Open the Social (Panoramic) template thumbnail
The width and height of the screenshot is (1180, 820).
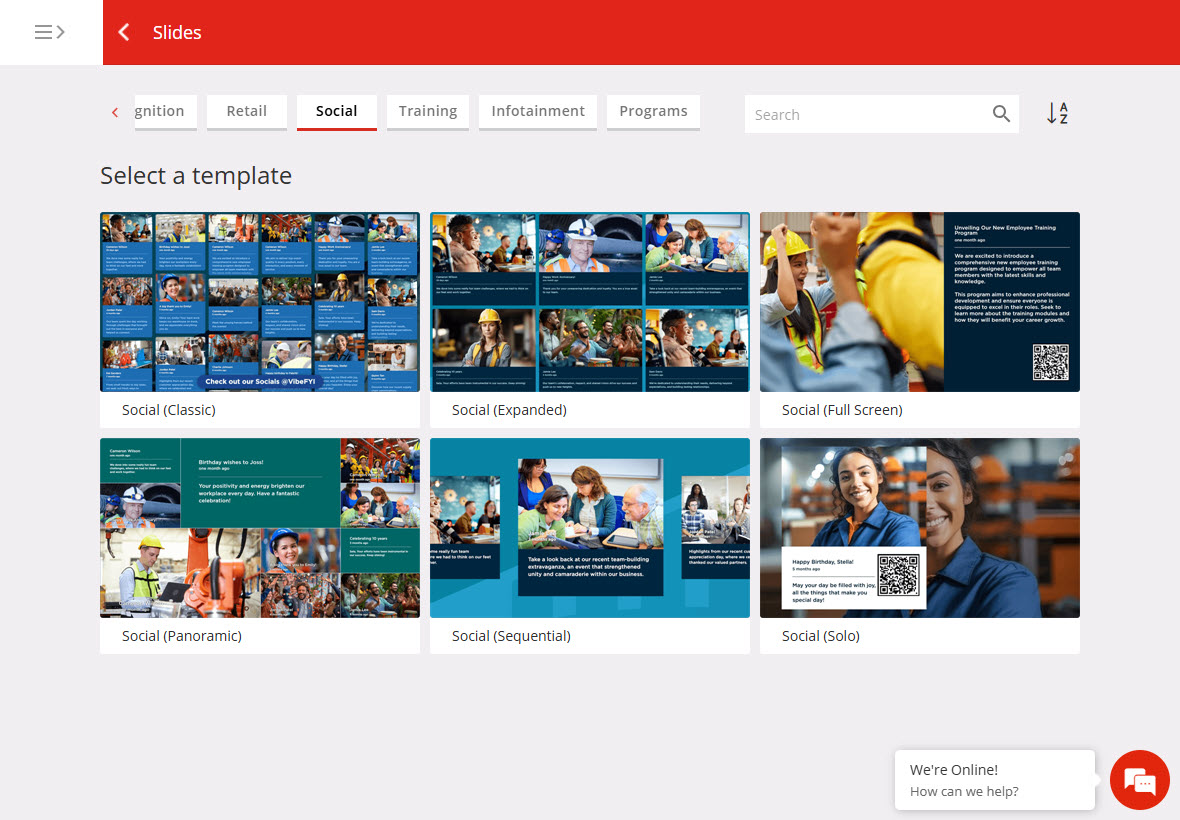[x=260, y=528]
